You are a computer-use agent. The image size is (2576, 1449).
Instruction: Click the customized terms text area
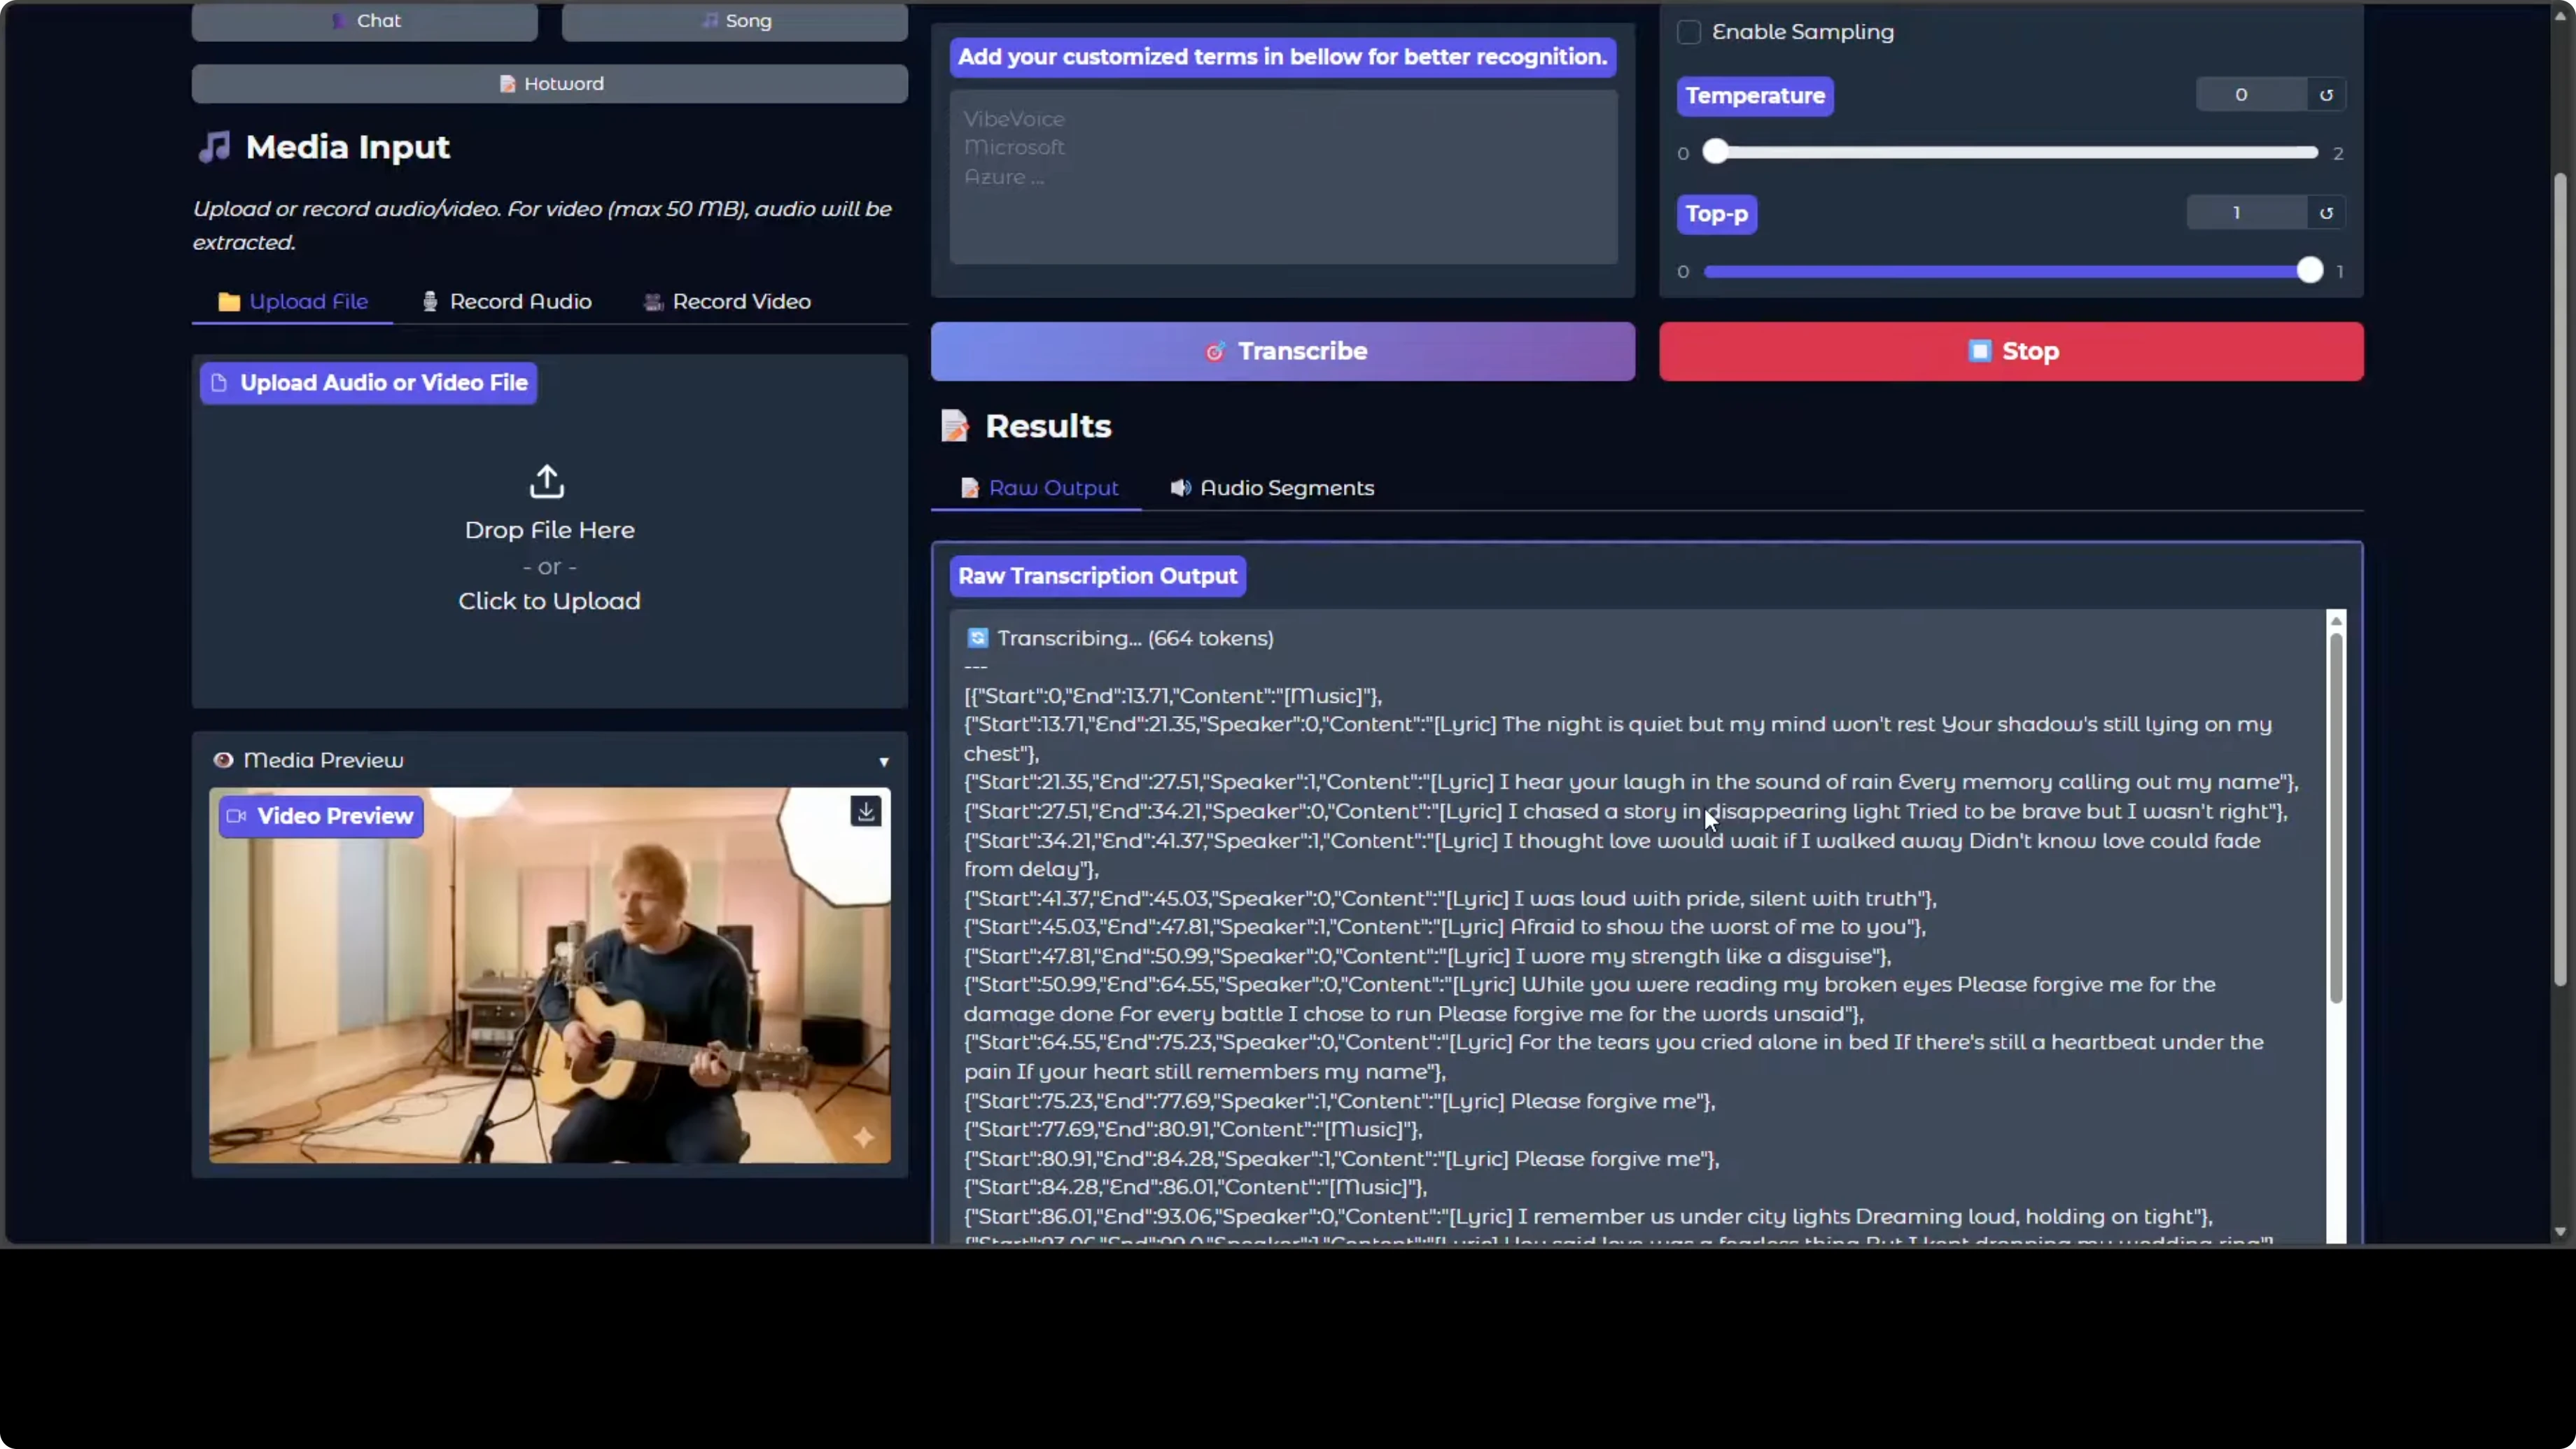coord(1283,177)
